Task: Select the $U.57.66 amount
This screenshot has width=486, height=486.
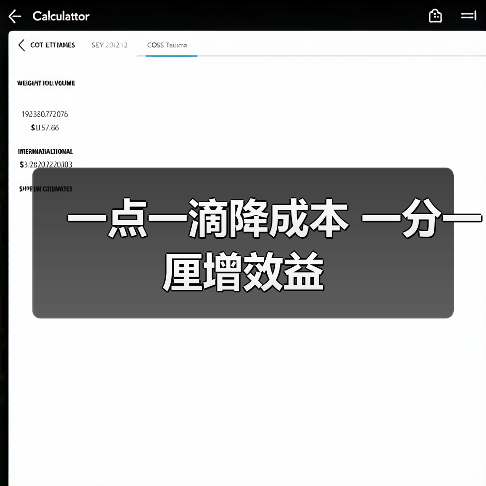Action: [45, 128]
